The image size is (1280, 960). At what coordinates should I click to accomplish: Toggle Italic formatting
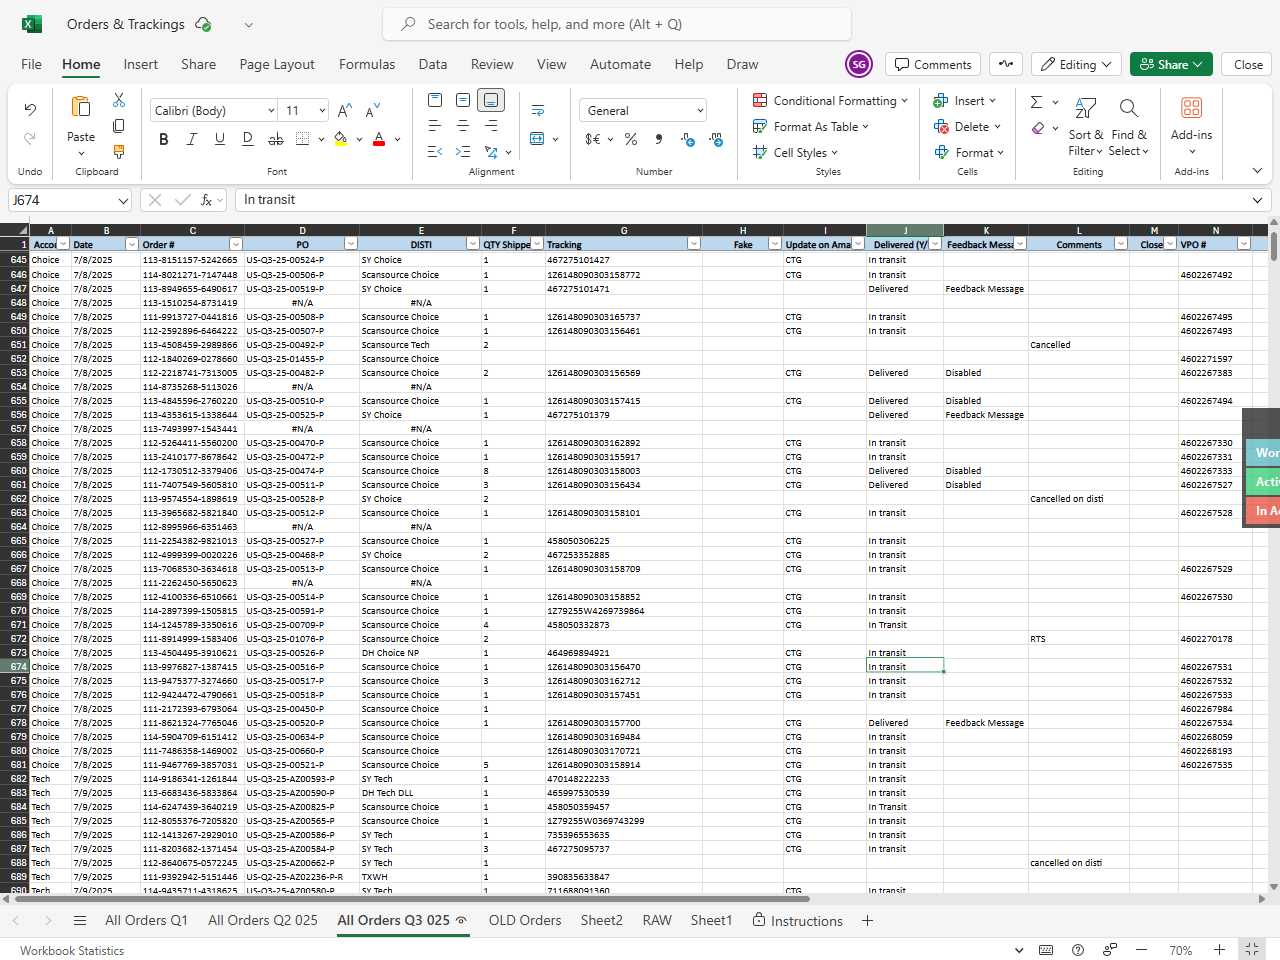(x=191, y=139)
